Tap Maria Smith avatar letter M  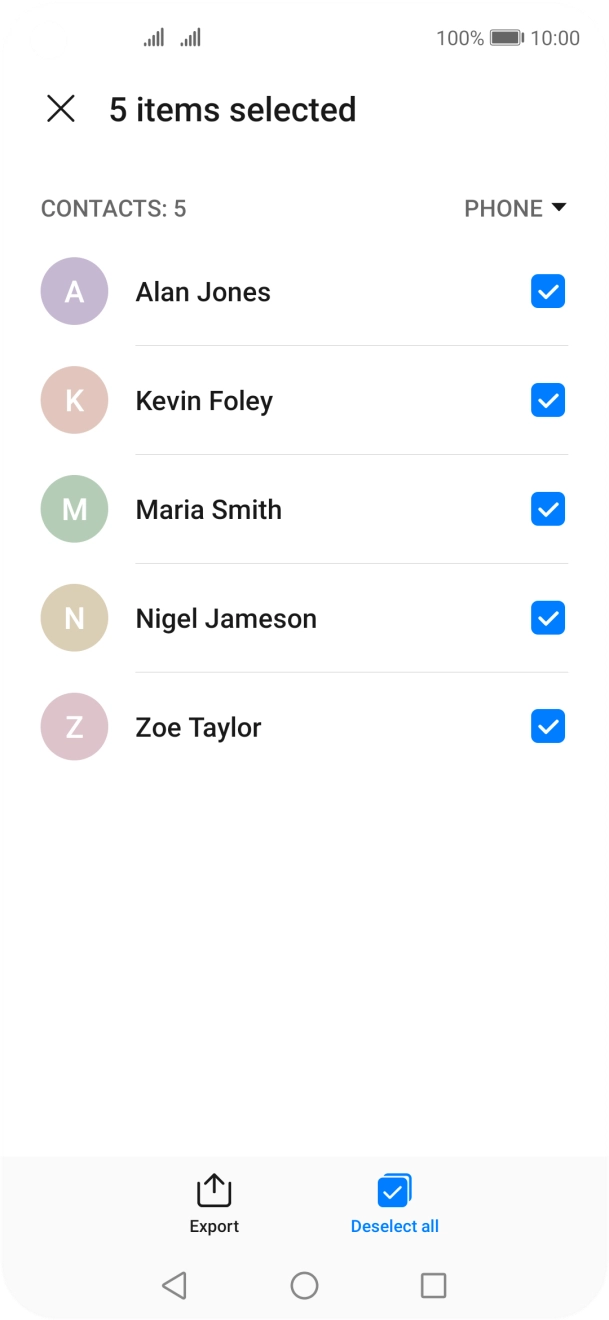(x=74, y=509)
